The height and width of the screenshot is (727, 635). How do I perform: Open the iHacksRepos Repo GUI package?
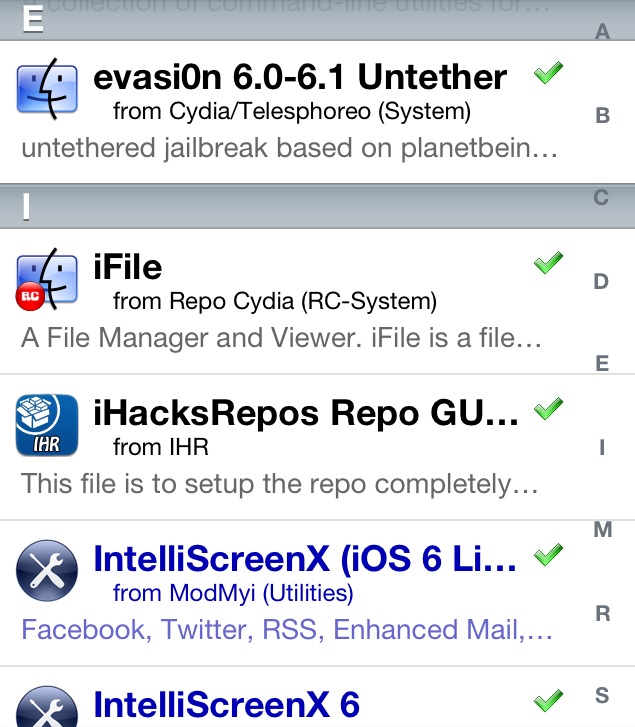pyautogui.click(x=305, y=413)
